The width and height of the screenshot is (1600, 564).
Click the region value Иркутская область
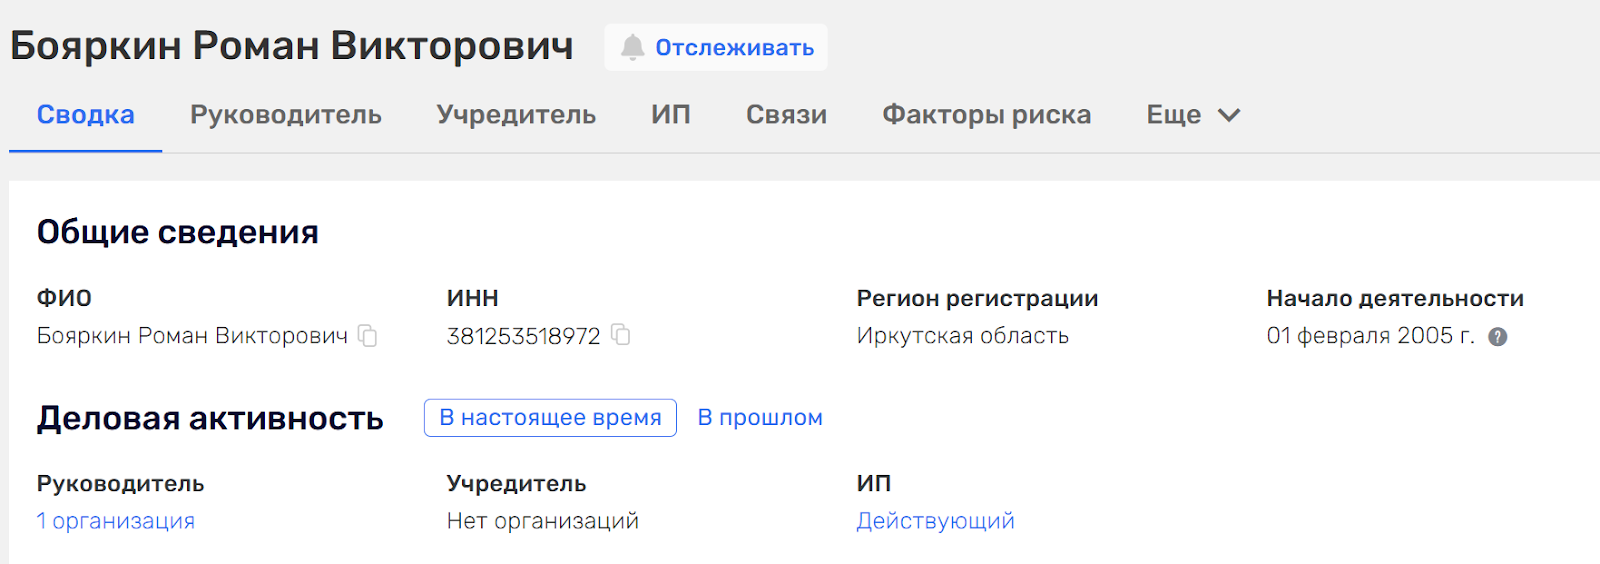[963, 336]
